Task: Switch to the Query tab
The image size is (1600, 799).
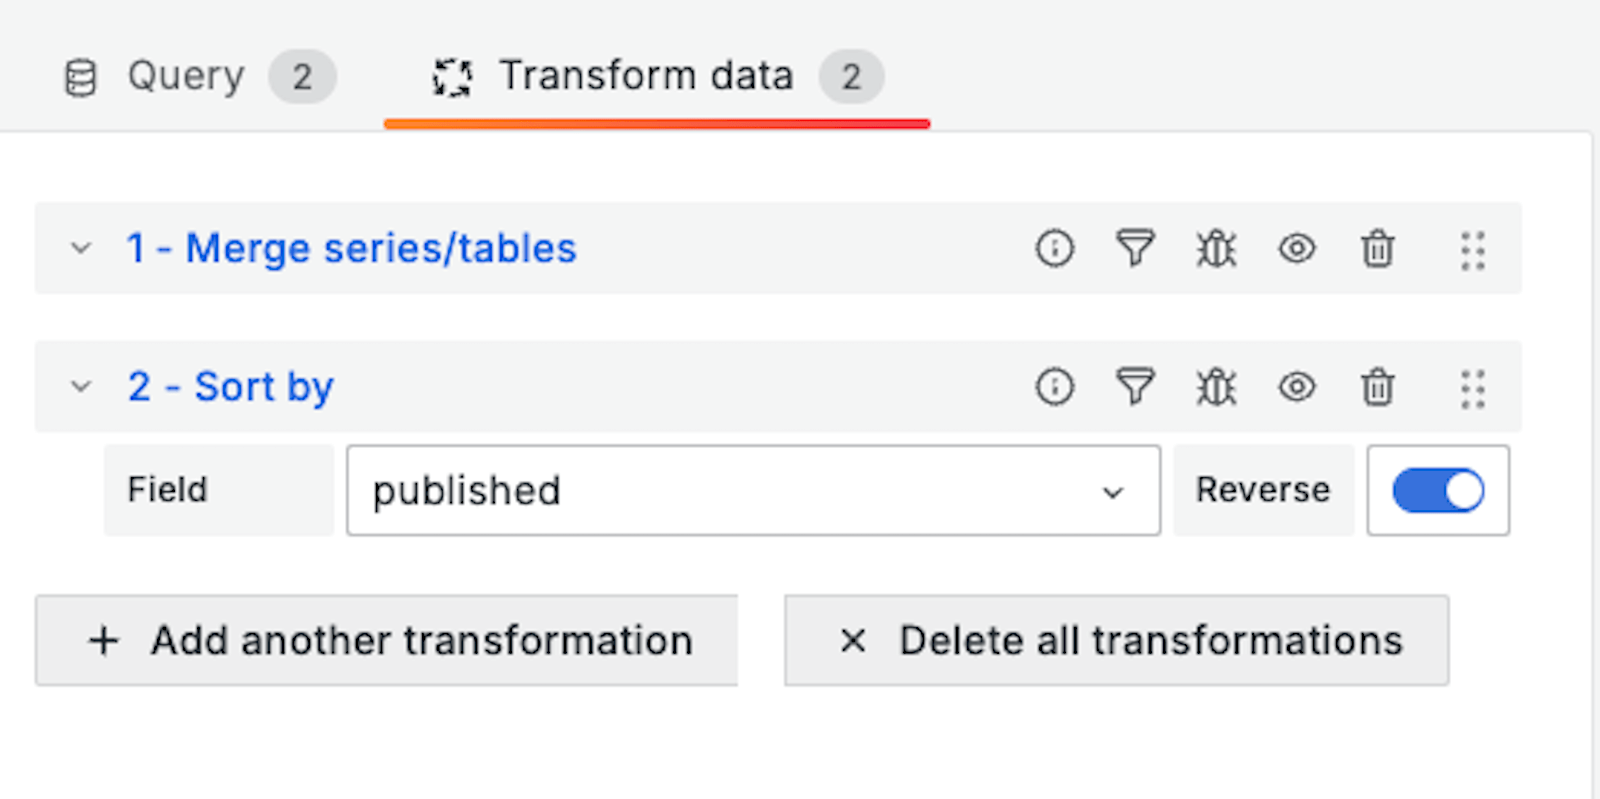Action: (199, 76)
